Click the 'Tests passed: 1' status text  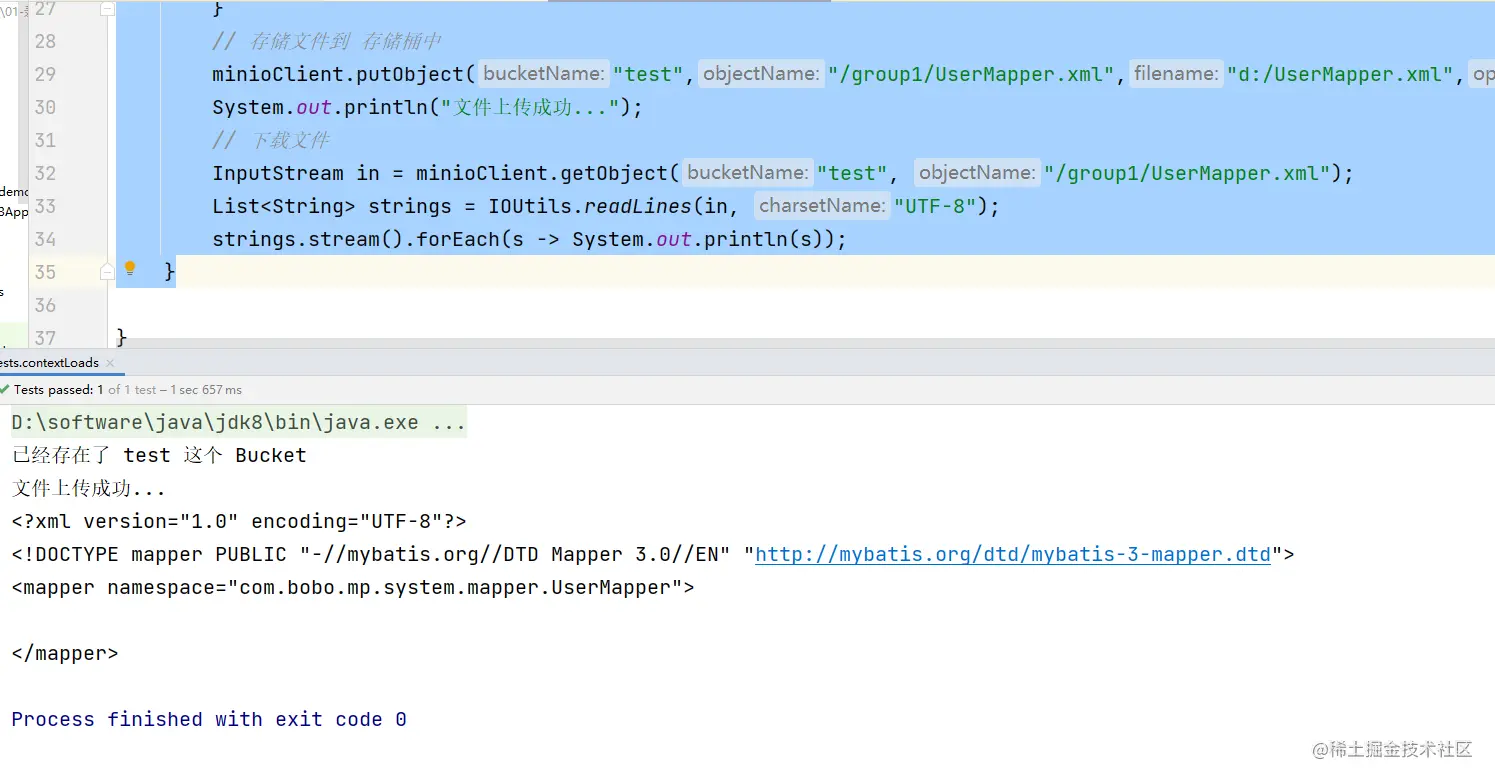pos(59,390)
